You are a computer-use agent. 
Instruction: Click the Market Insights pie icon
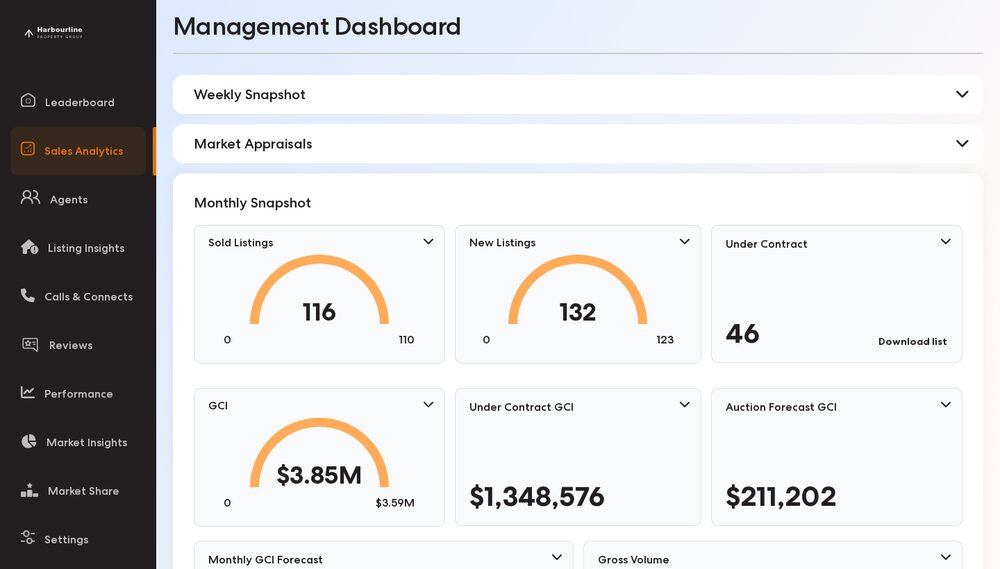pos(29,441)
